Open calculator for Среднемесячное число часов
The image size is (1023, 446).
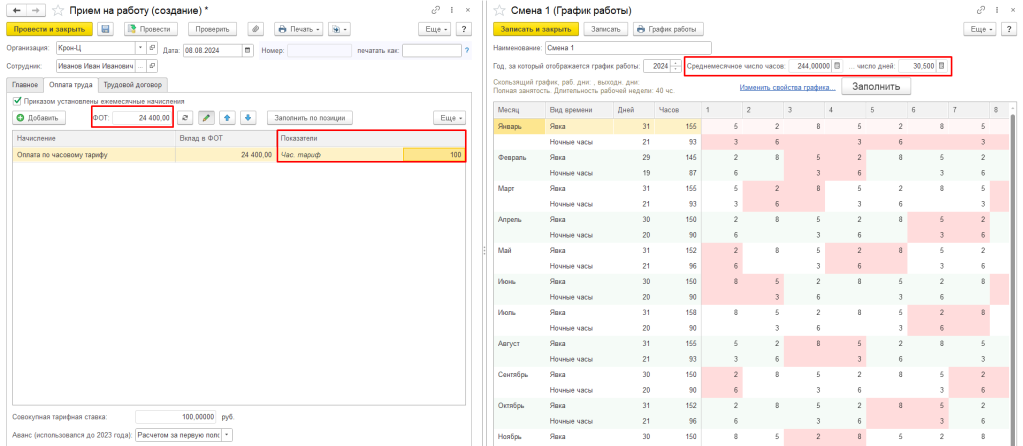click(x=838, y=66)
